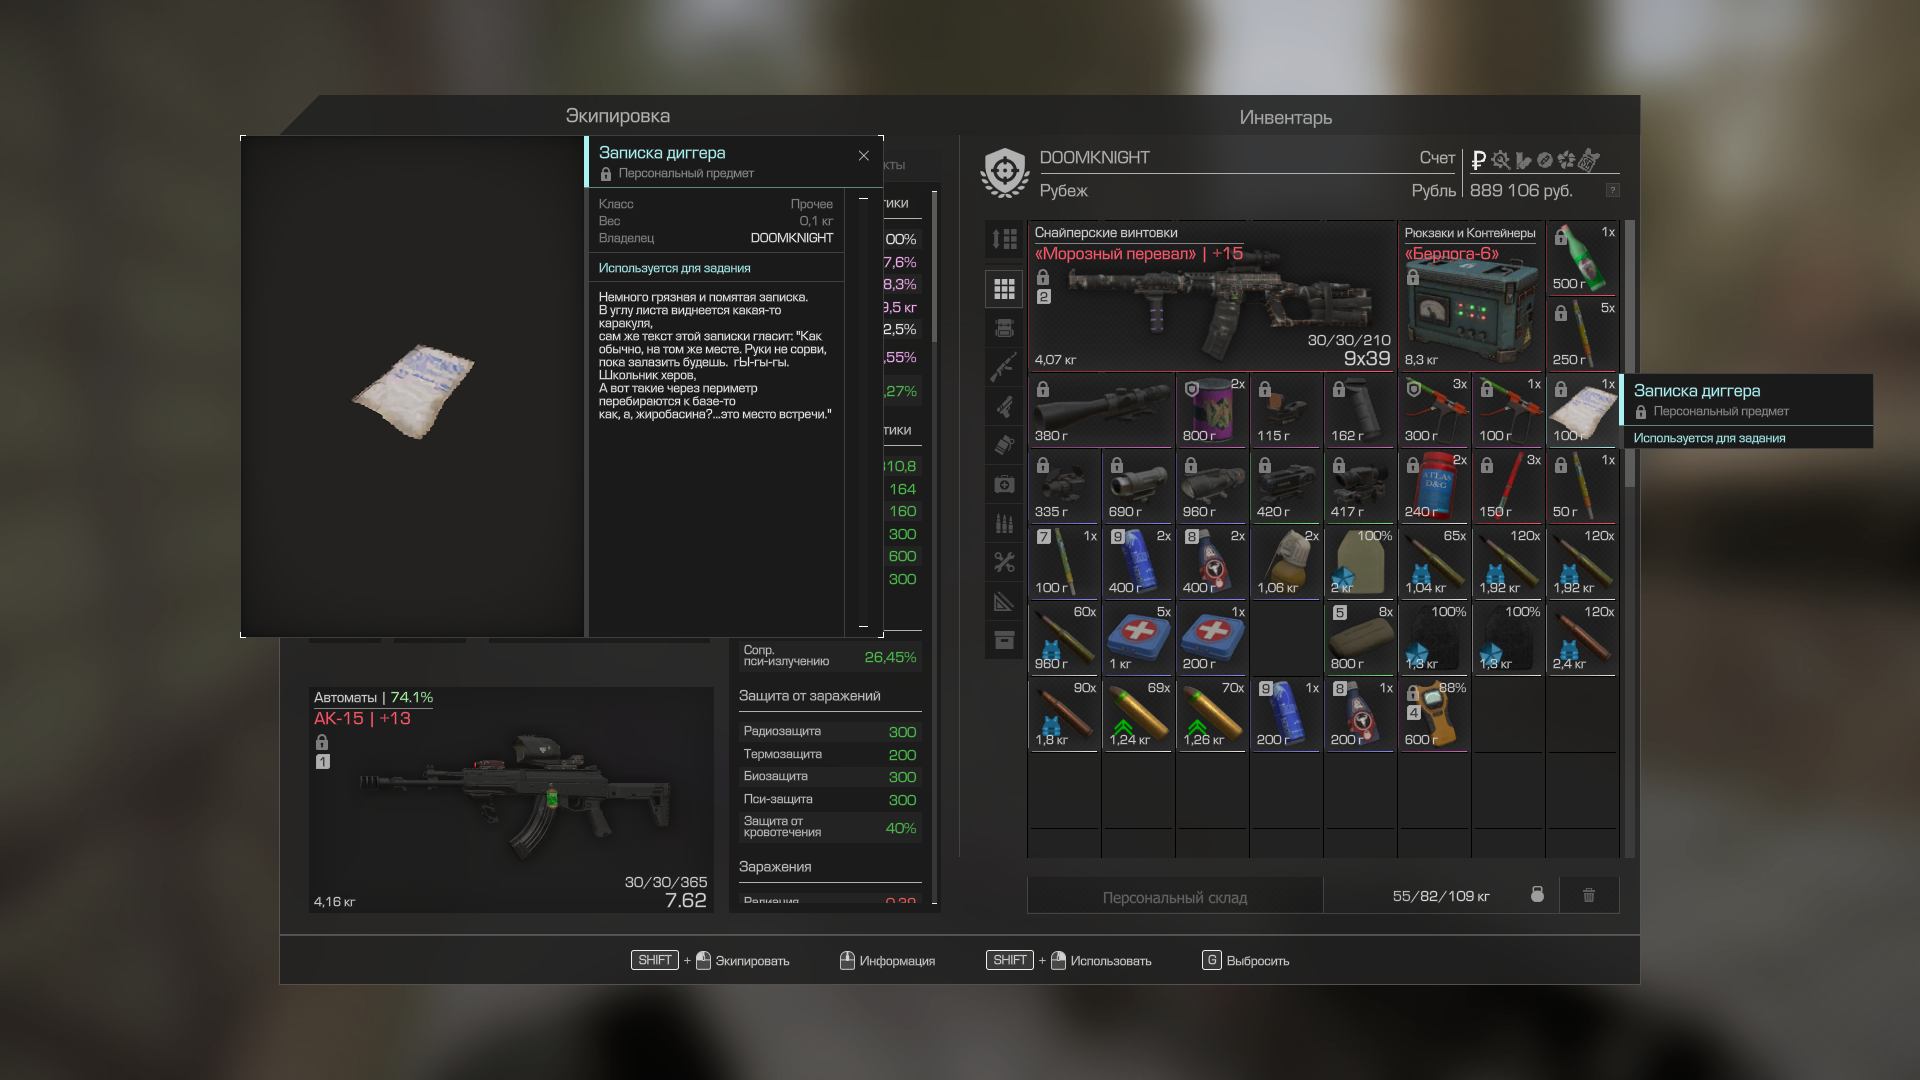Click the inventory grid scrollbar

[1630, 354]
